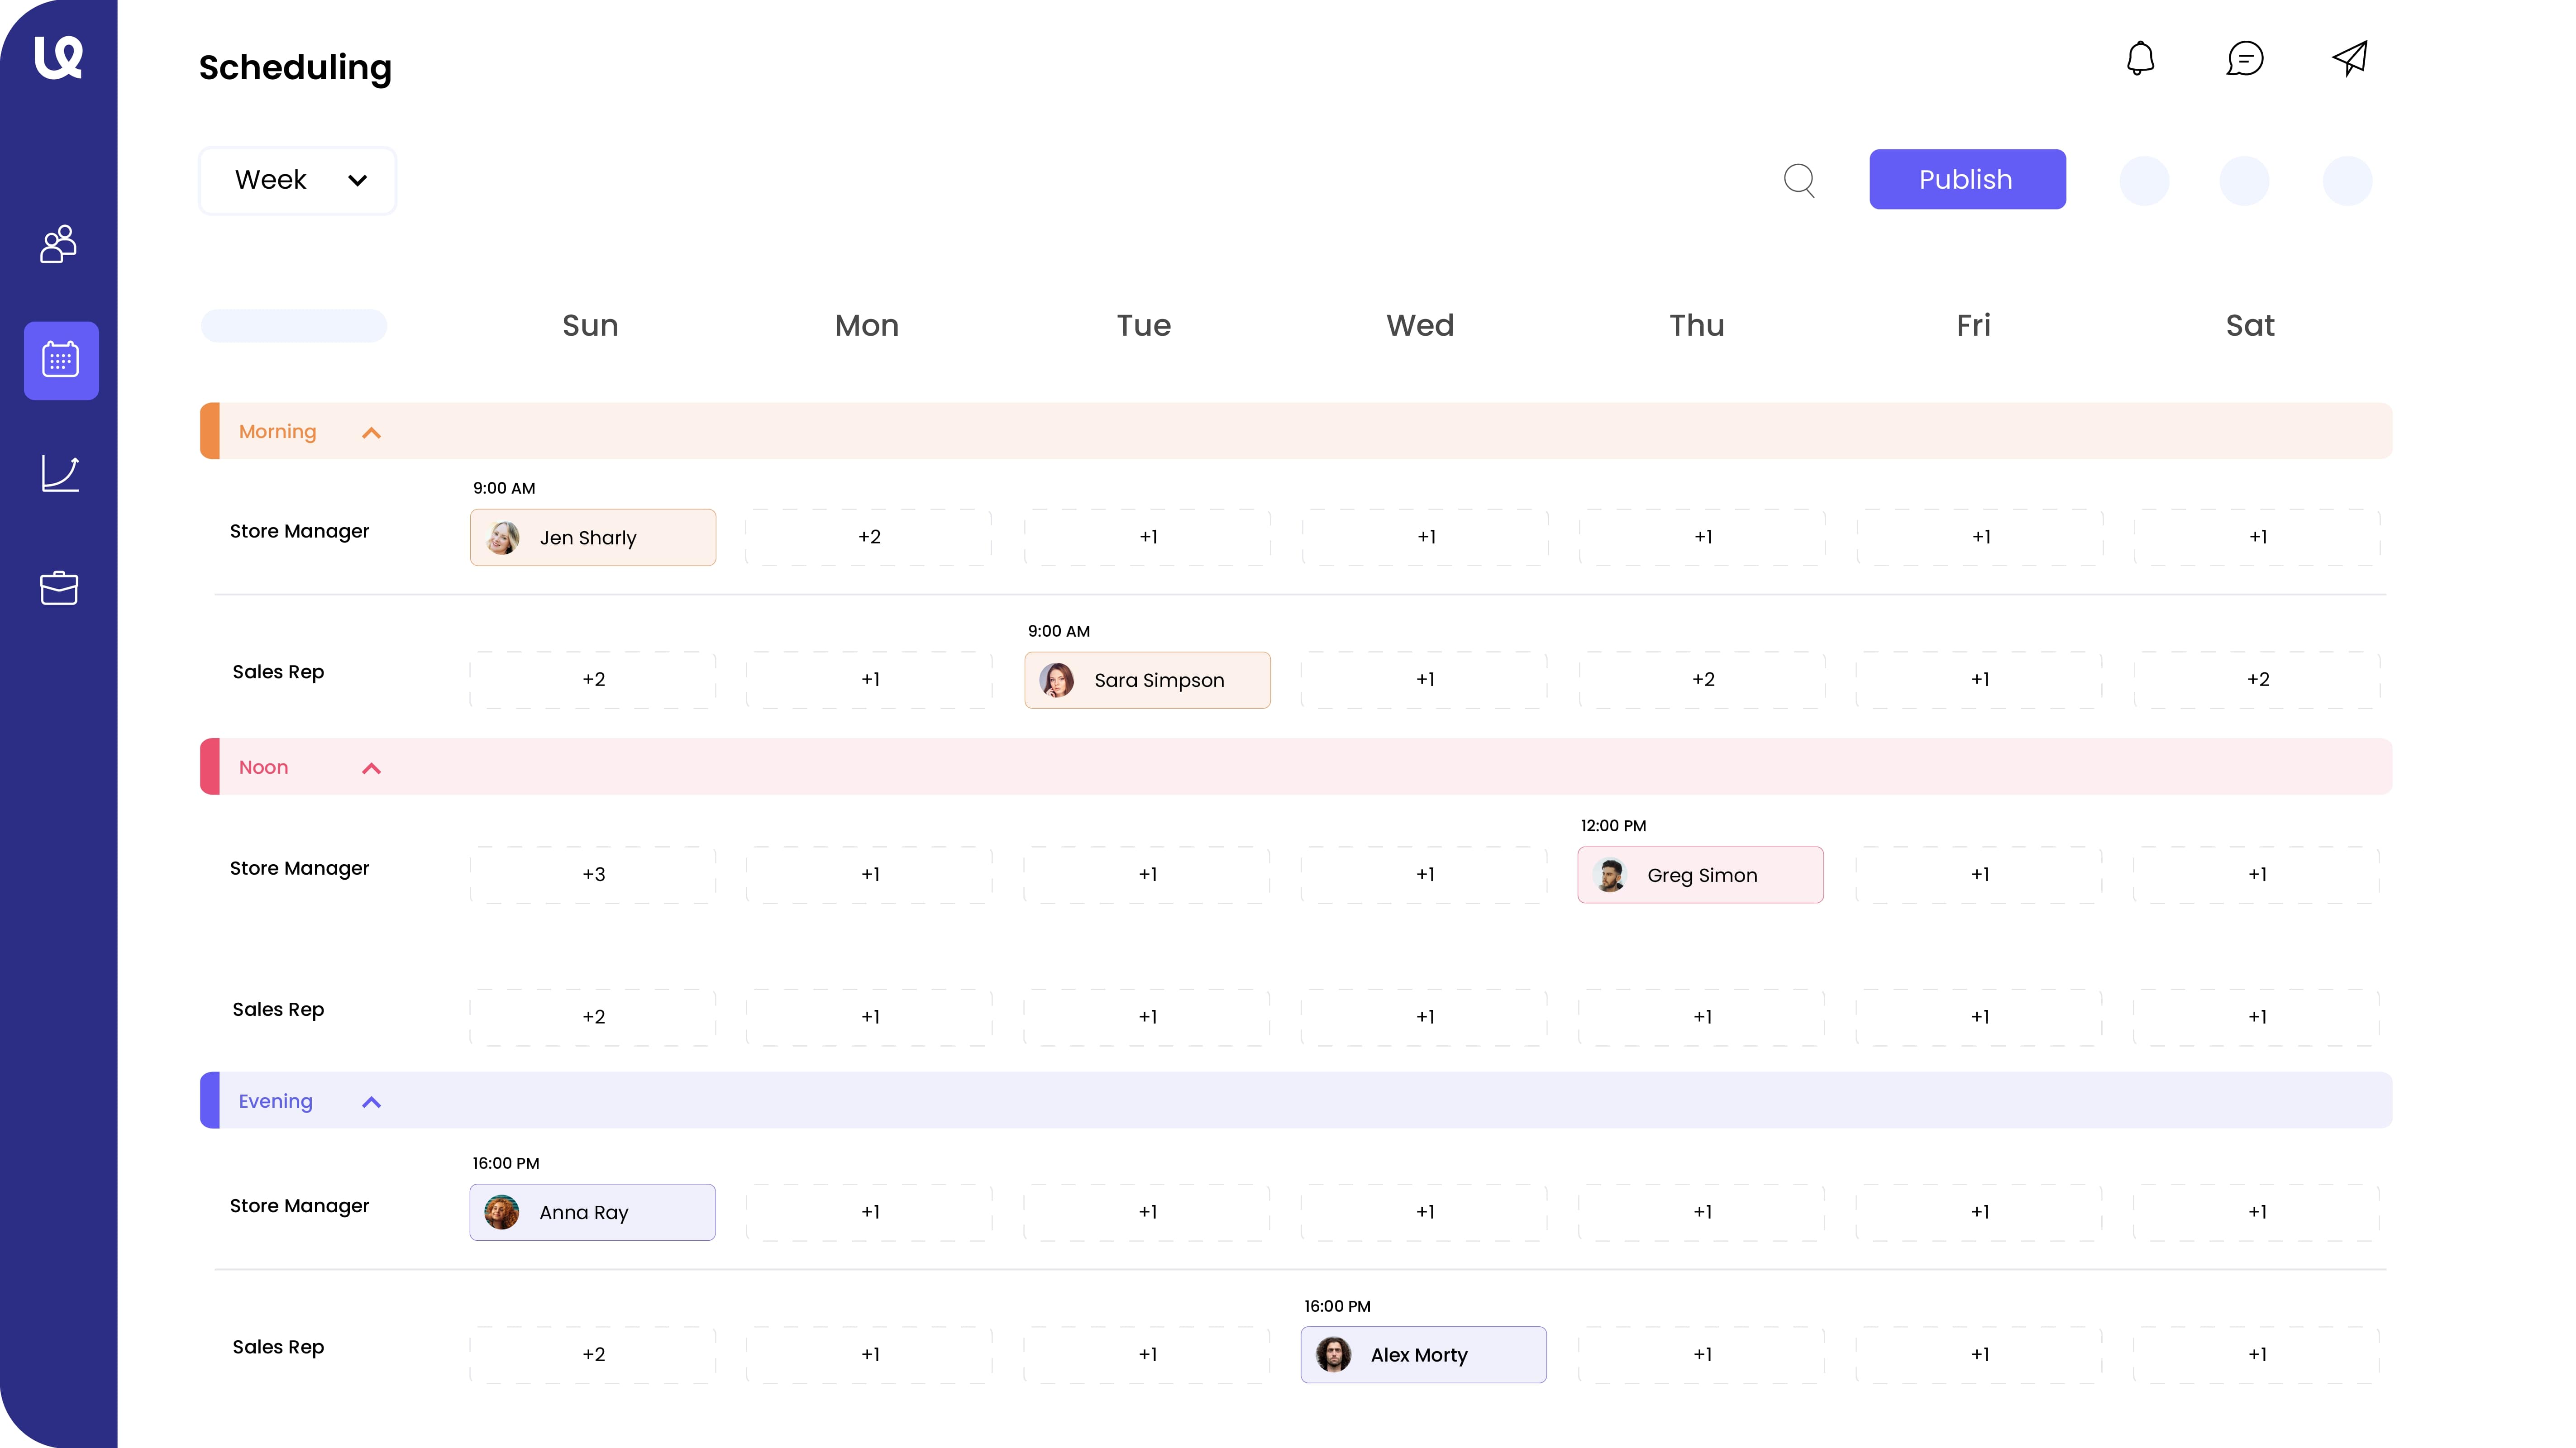Screen dimensions: 2576x1448
Task: Collapse the Evening section
Action: [x=371, y=1102]
